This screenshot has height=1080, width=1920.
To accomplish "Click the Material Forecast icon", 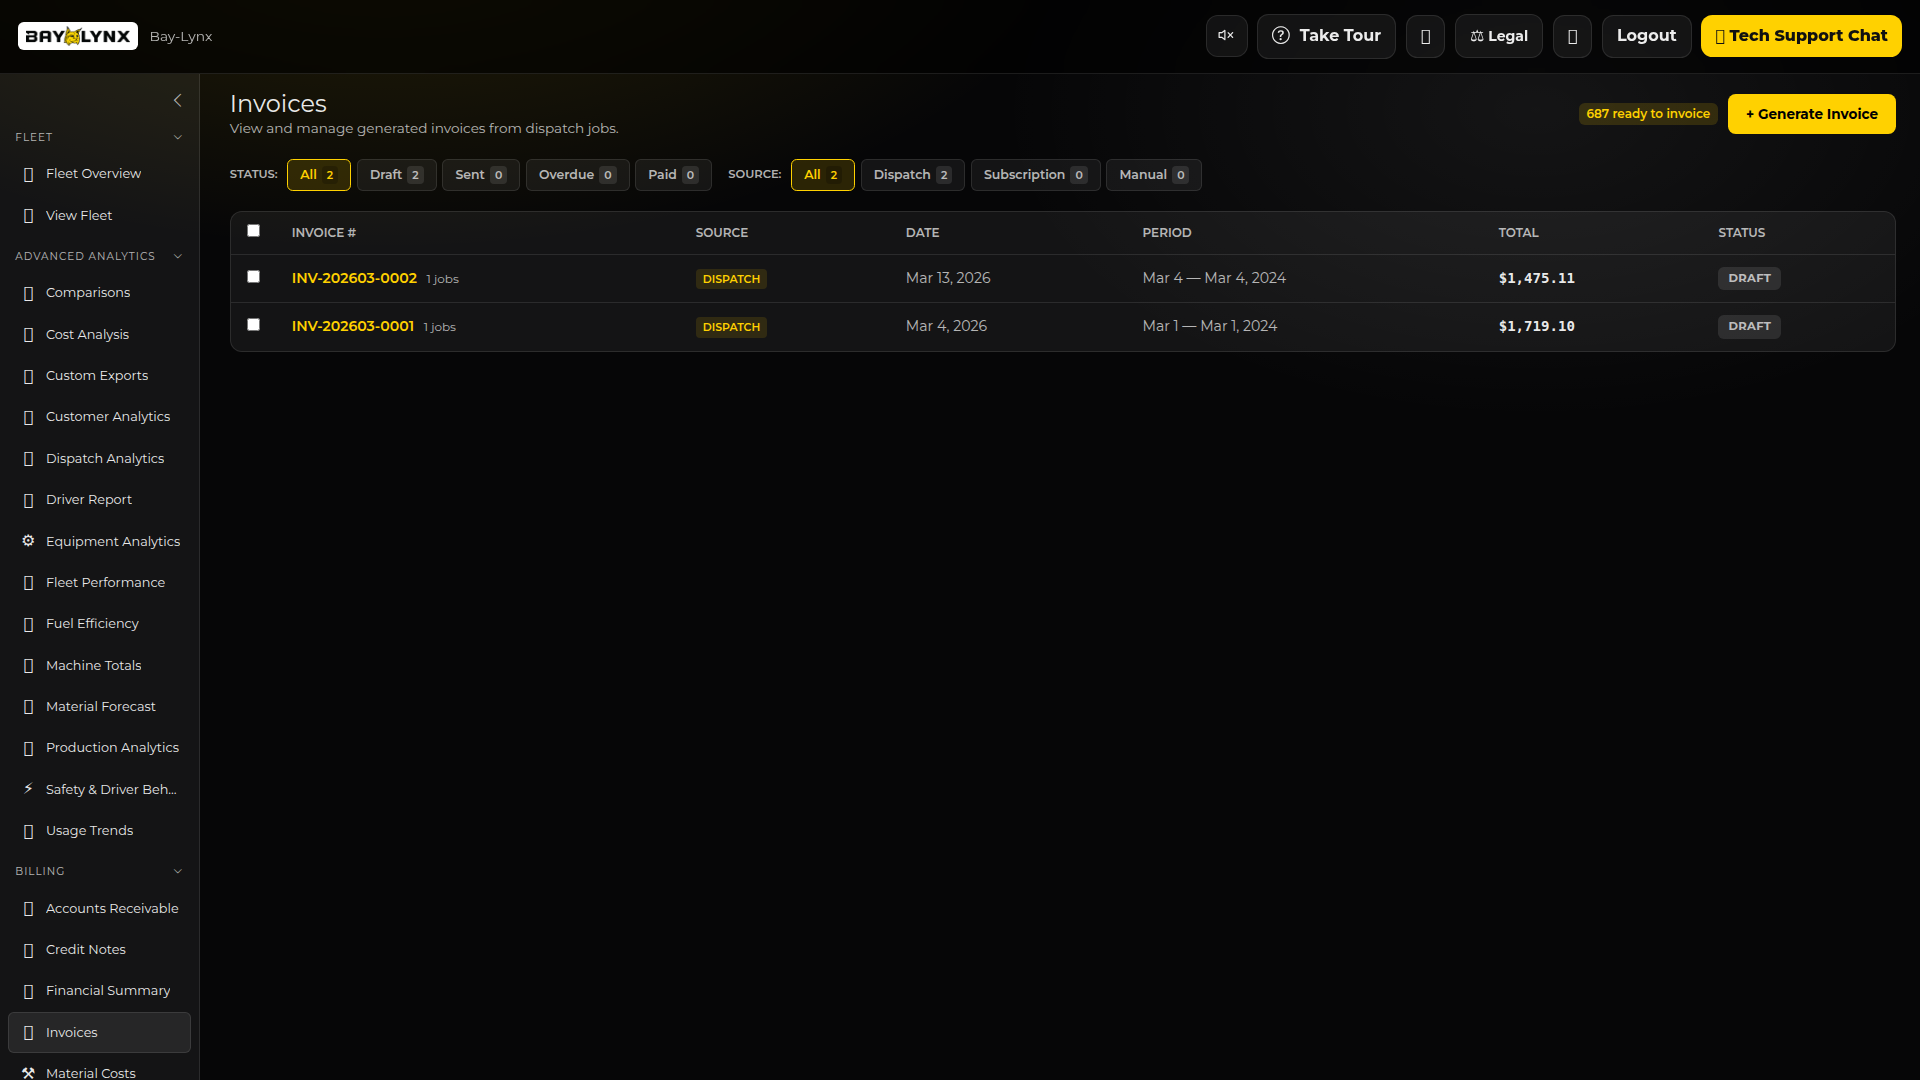I will click(28, 707).
